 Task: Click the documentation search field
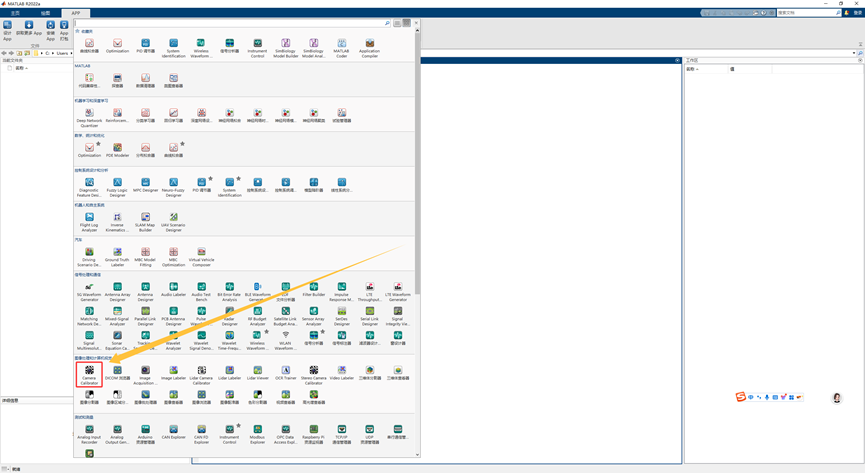click(807, 13)
